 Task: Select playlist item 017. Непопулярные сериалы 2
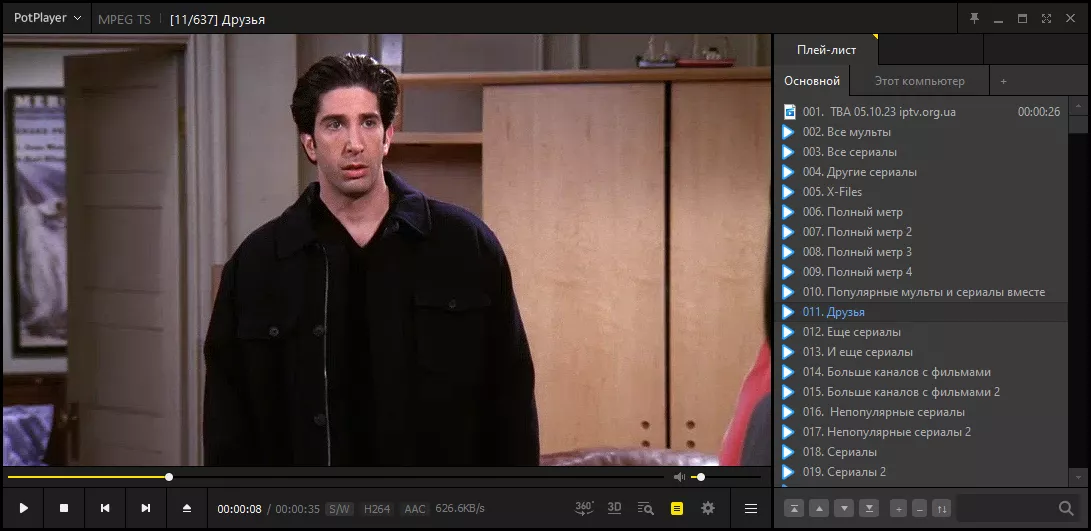(921, 432)
